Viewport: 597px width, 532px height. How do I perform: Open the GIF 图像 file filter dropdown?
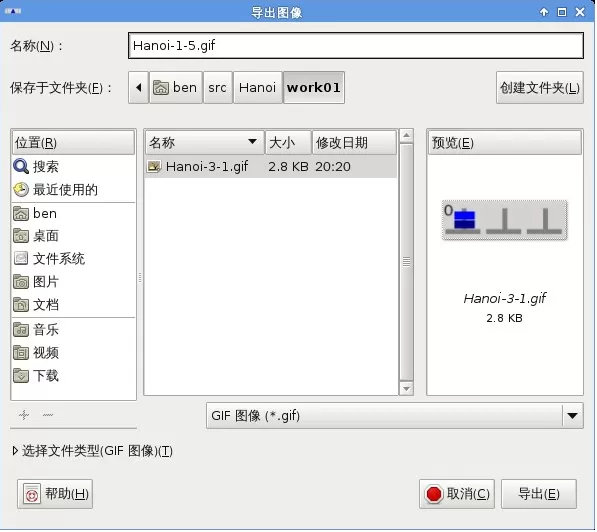tap(394, 415)
